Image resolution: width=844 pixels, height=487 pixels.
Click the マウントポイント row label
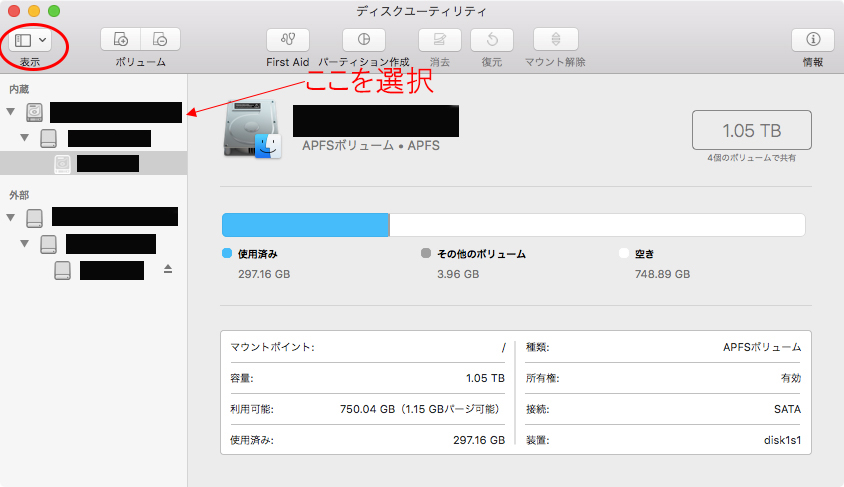point(272,347)
